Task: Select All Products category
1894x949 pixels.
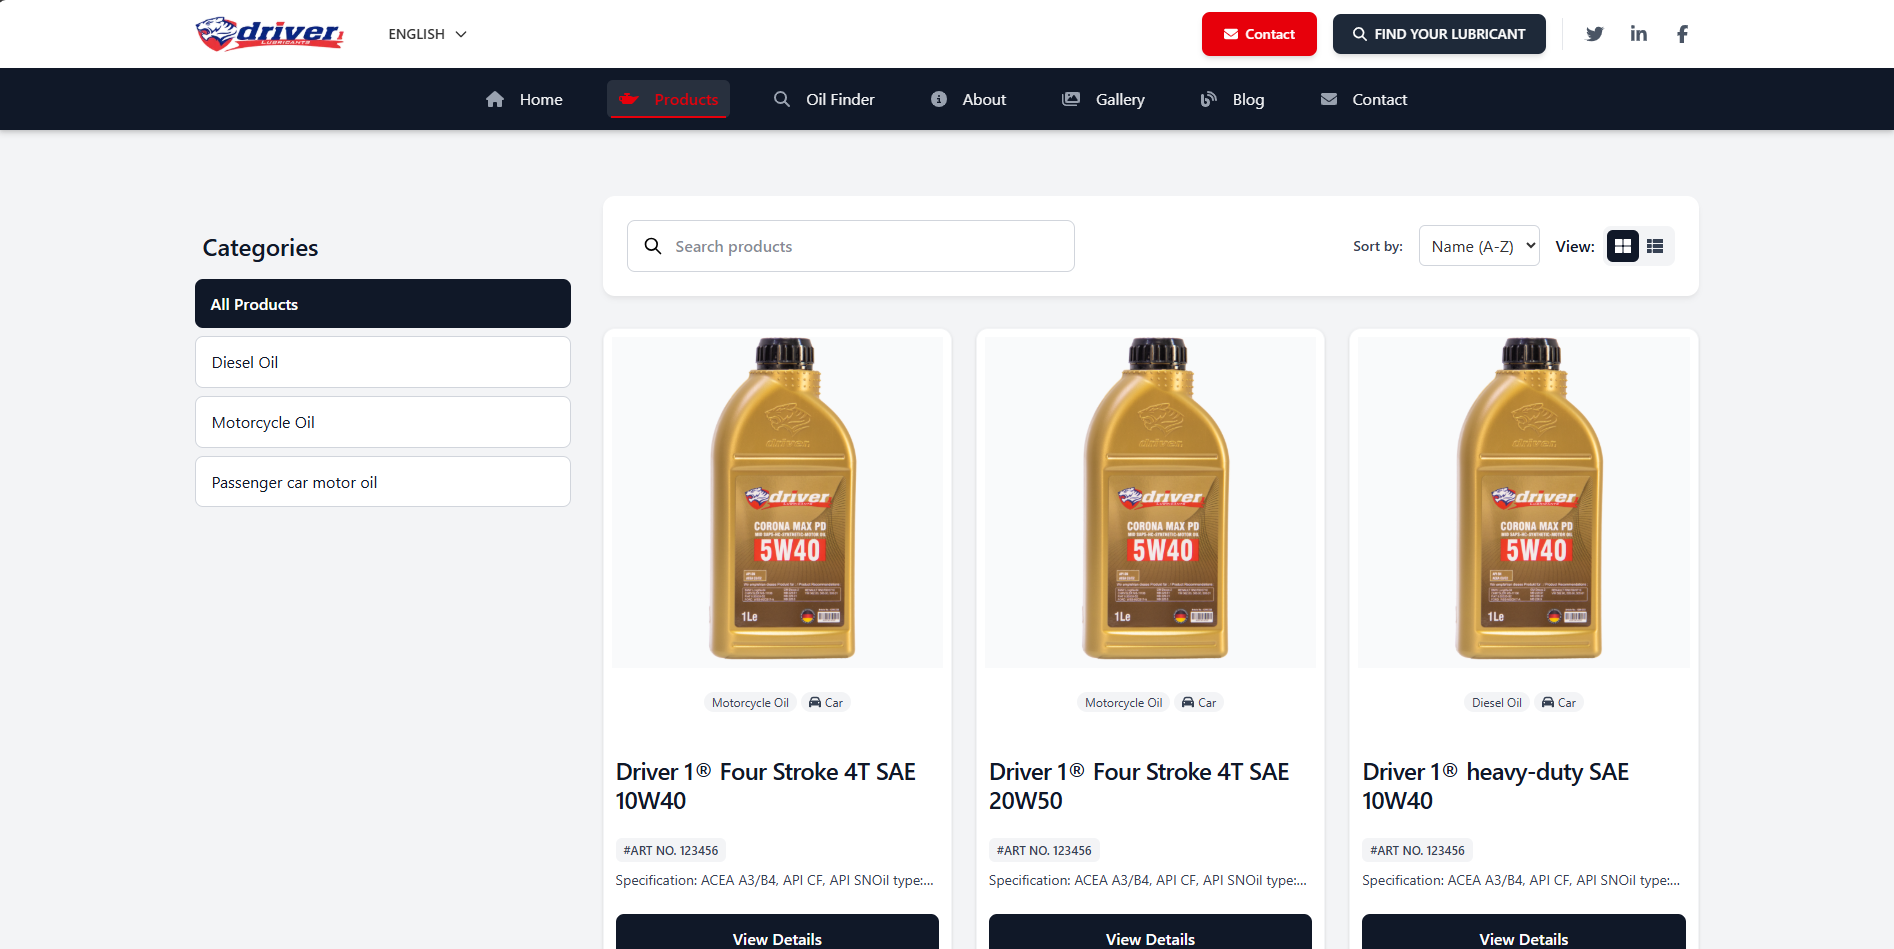Action: (383, 304)
